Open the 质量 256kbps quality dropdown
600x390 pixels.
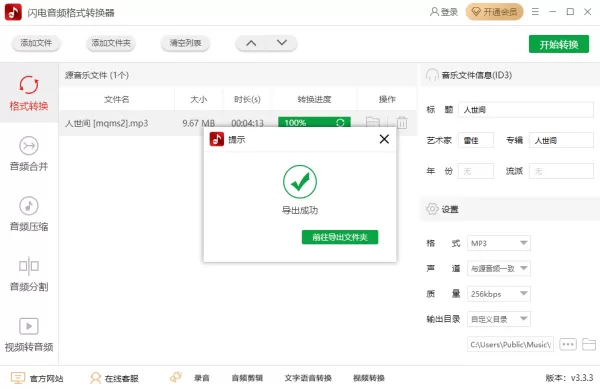pyautogui.click(x=499, y=294)
